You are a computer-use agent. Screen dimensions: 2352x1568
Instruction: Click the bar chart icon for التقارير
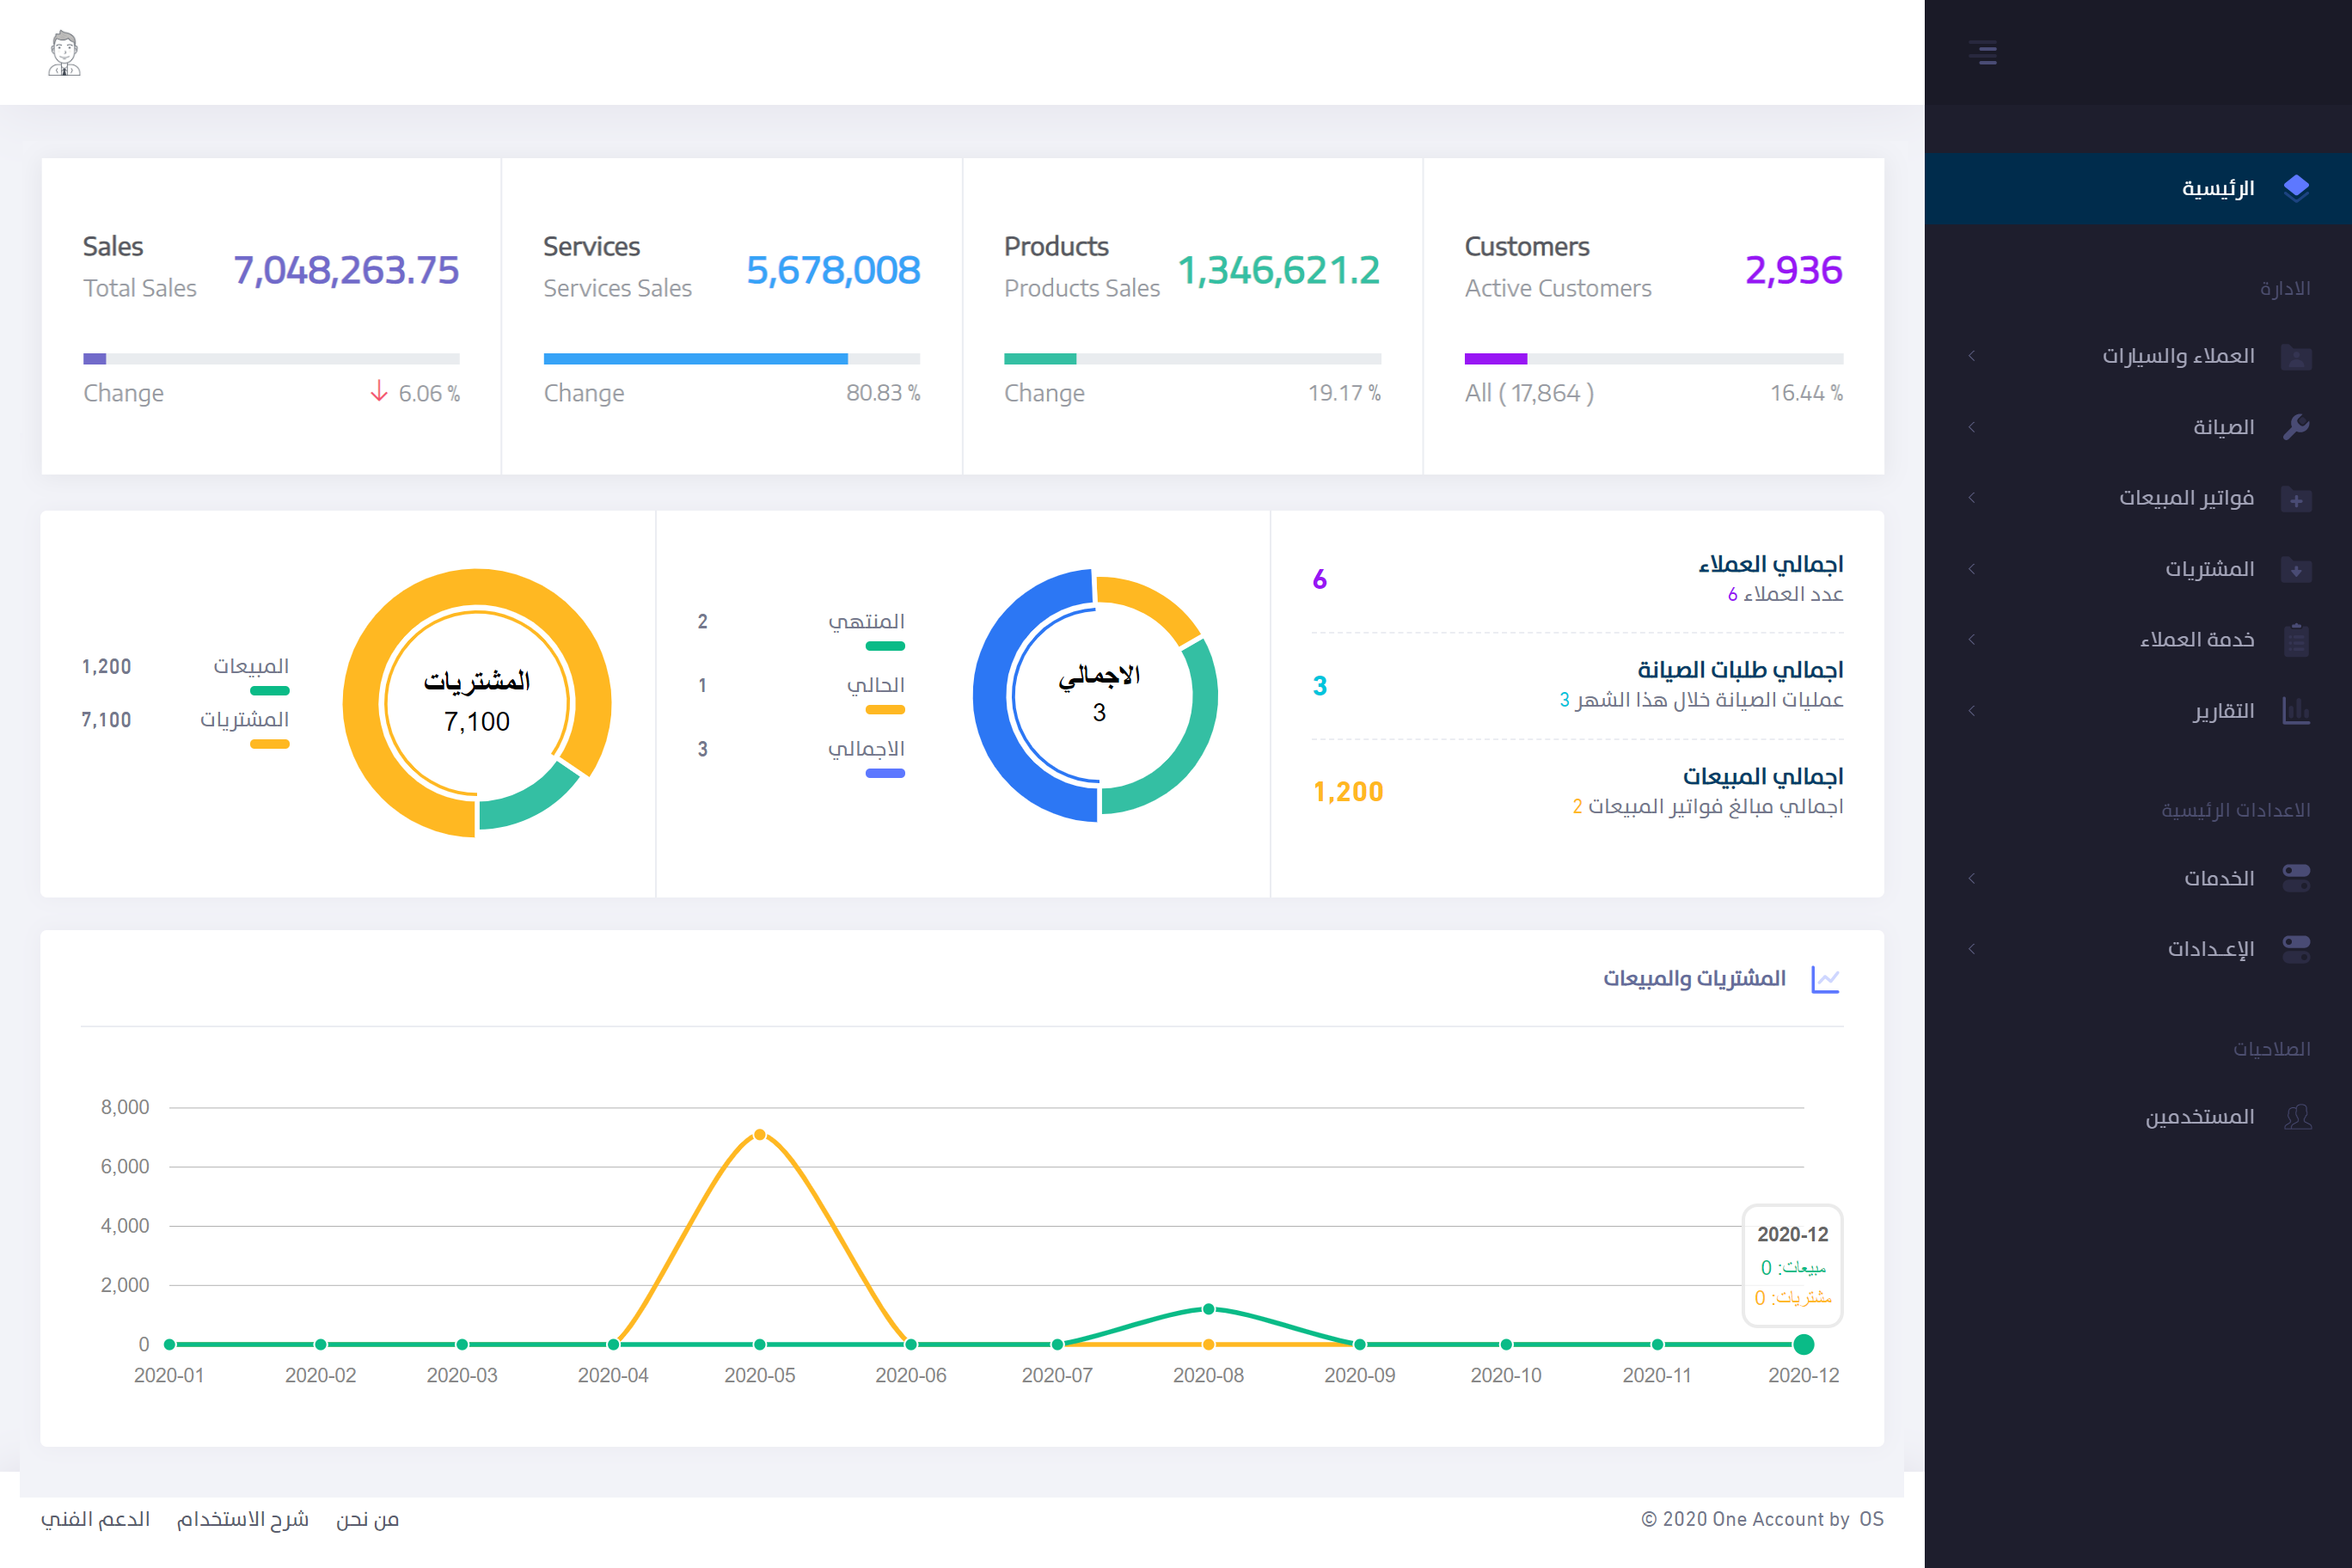point(2296,711)
